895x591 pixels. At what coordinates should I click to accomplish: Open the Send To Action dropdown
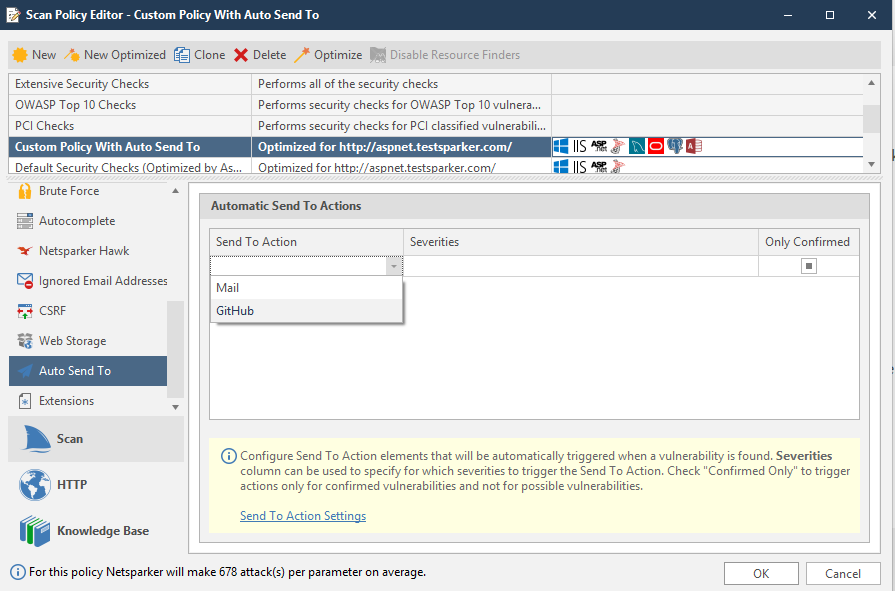pos(393,265)
